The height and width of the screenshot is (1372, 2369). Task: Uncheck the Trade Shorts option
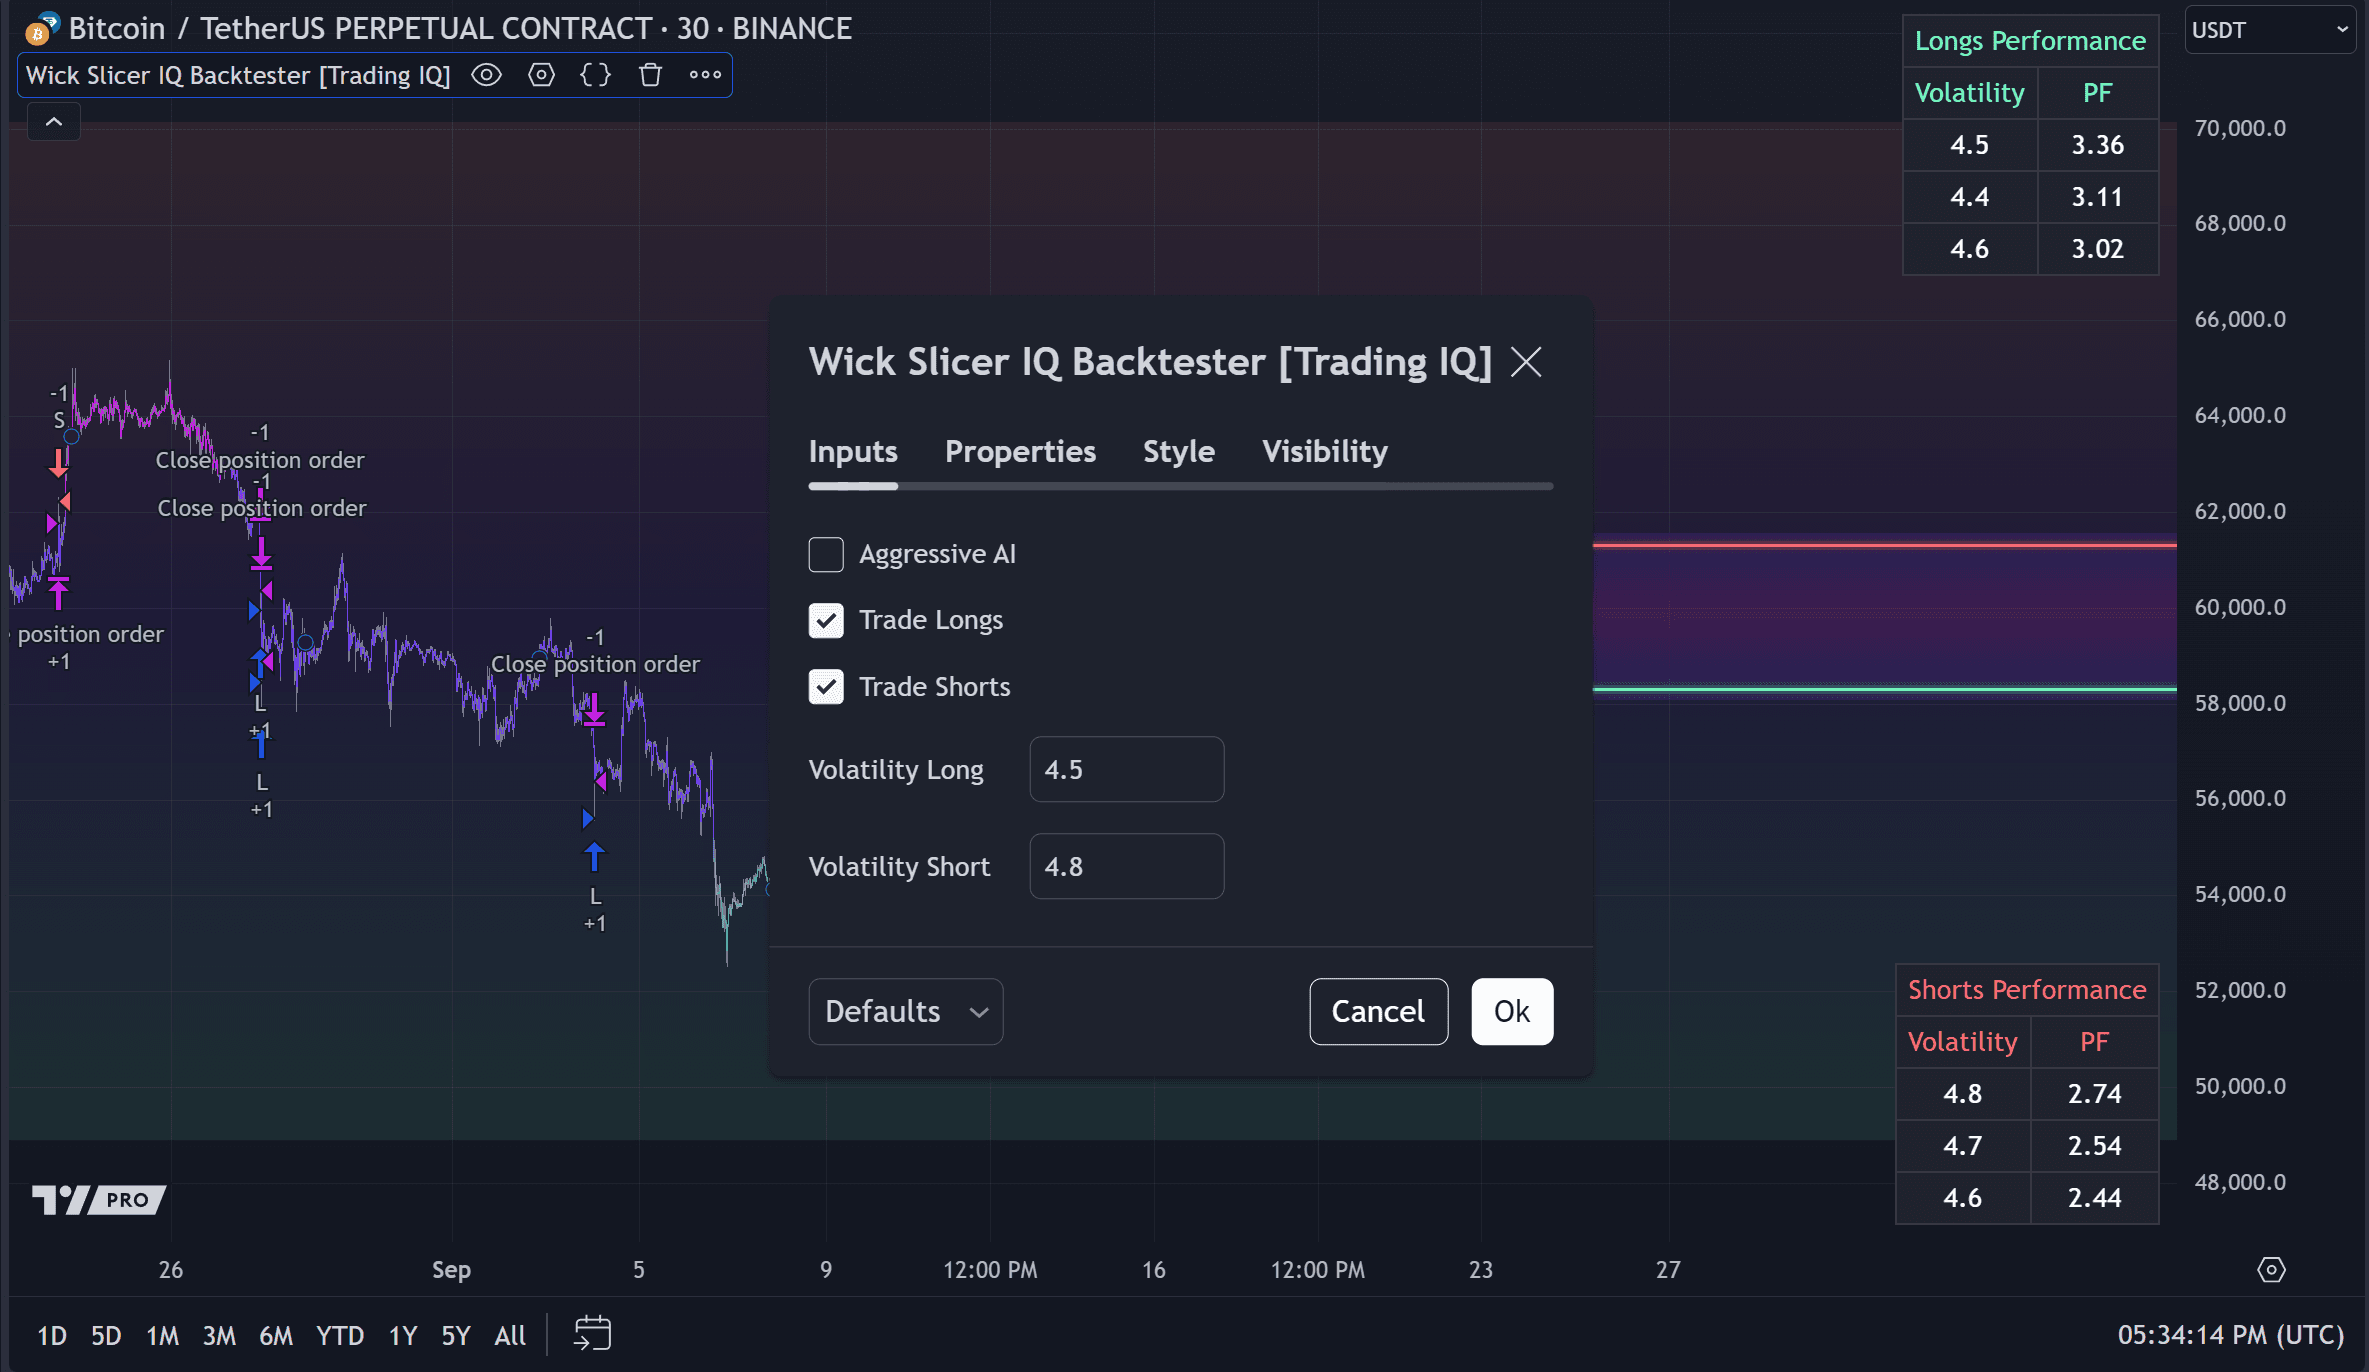(826, 687)
